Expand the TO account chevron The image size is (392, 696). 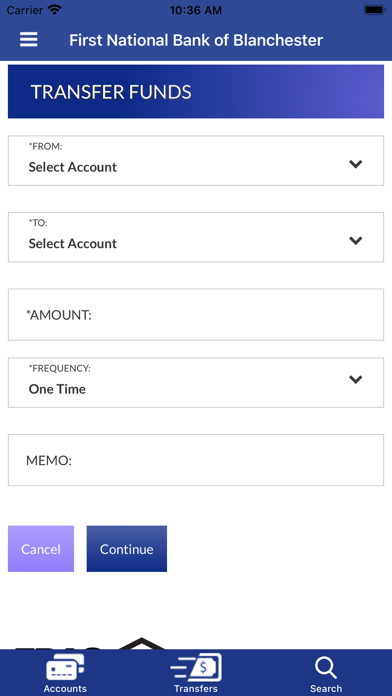356,241
